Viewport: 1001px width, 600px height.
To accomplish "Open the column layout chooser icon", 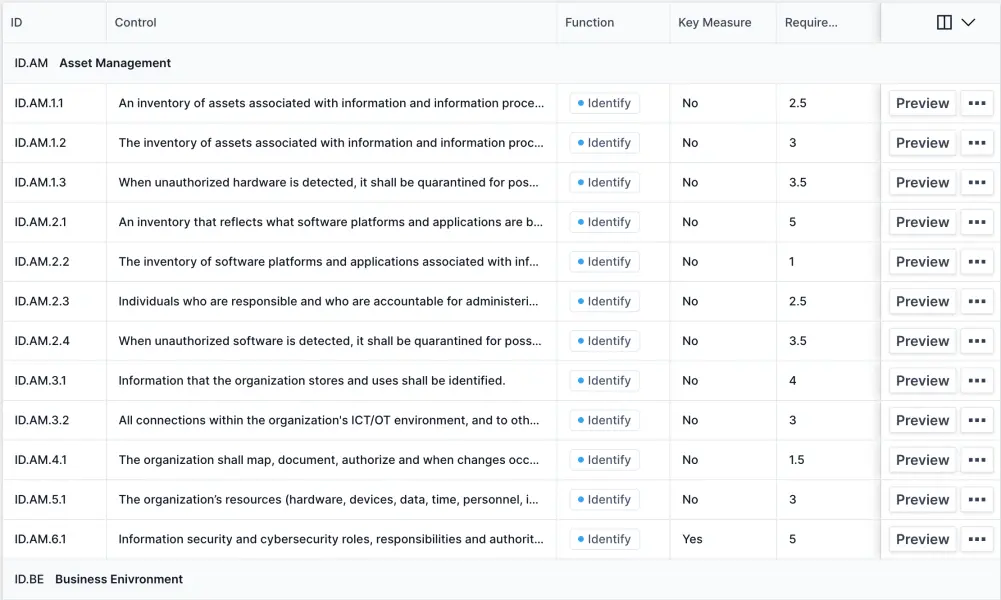I will 943,22.
